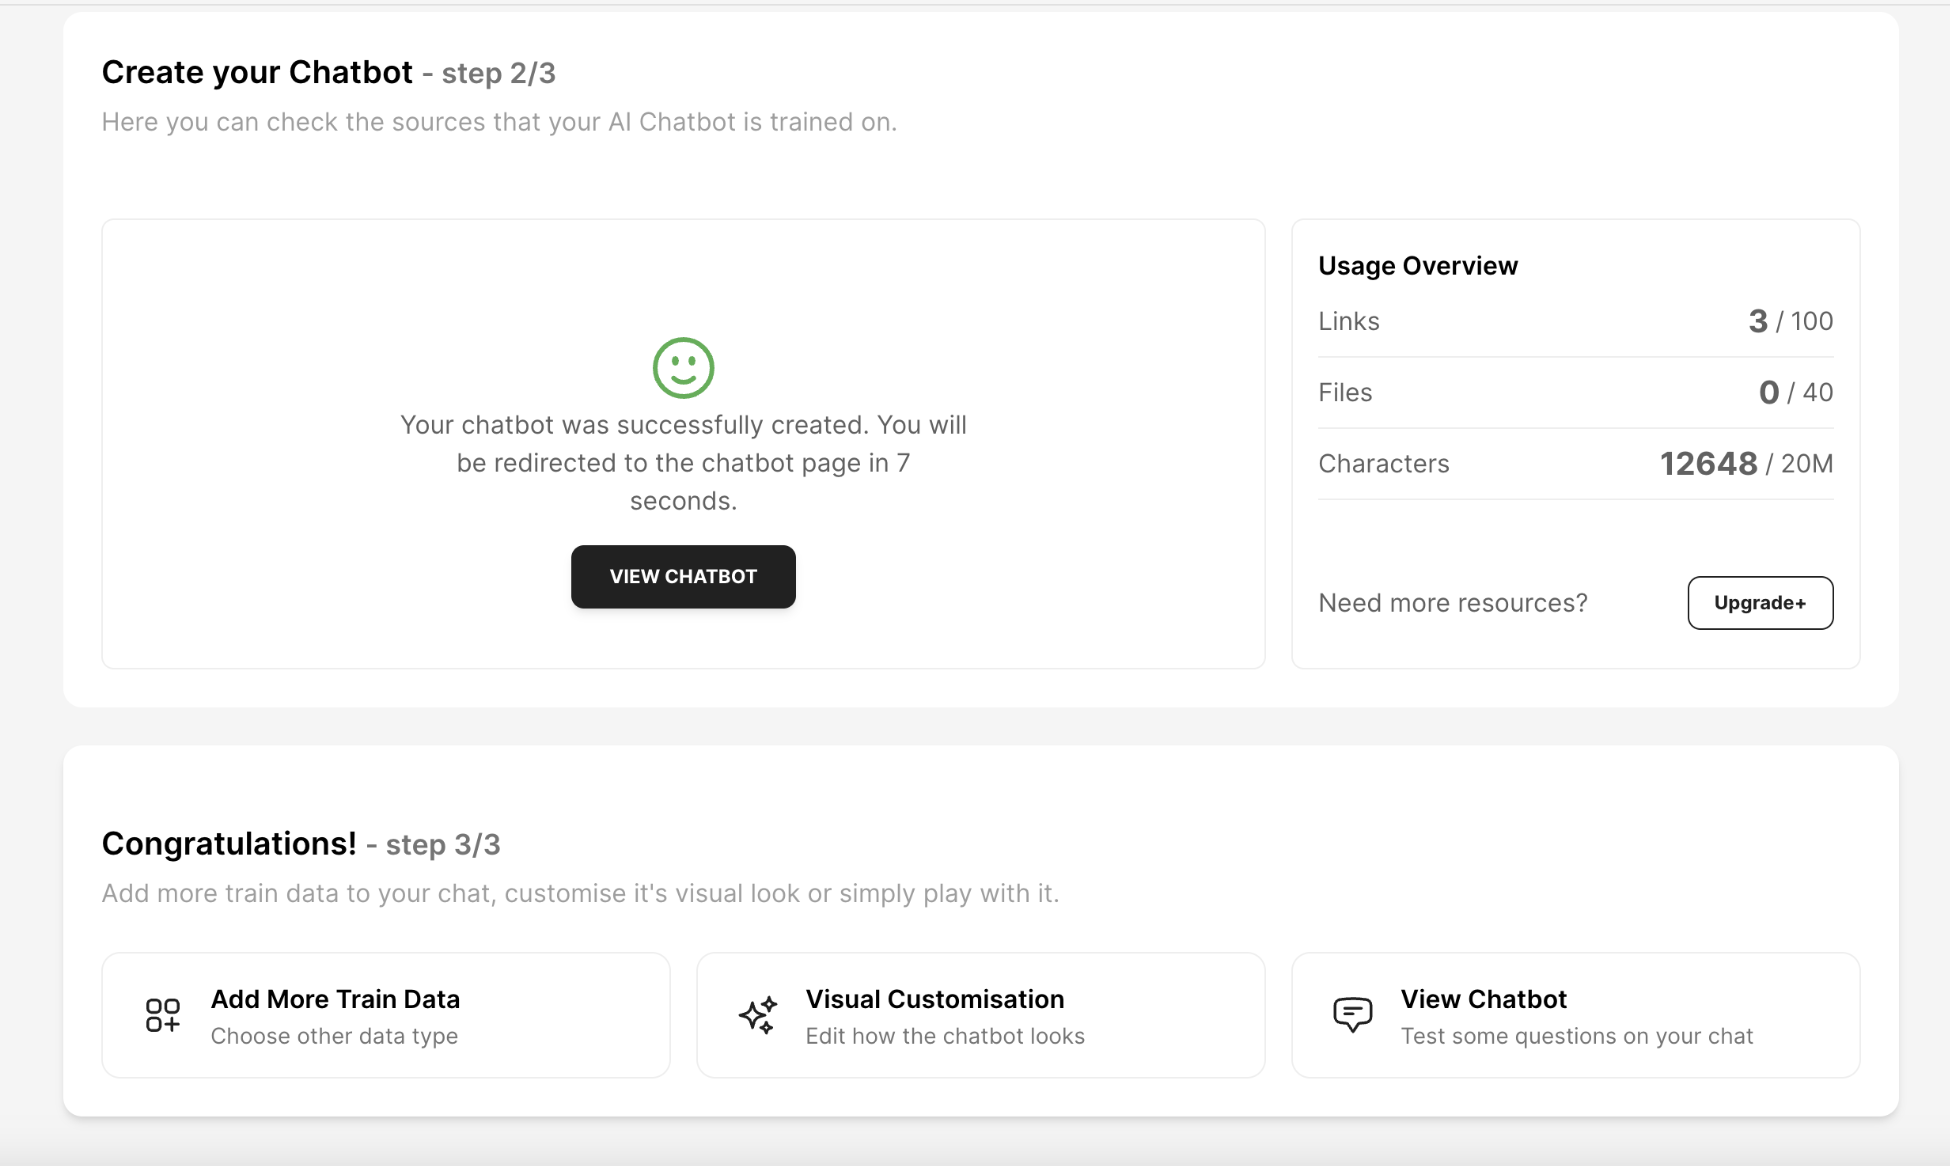Open the Add More Train Data card title
The image size is (1950, 1166).
click(x=335, y=999)
